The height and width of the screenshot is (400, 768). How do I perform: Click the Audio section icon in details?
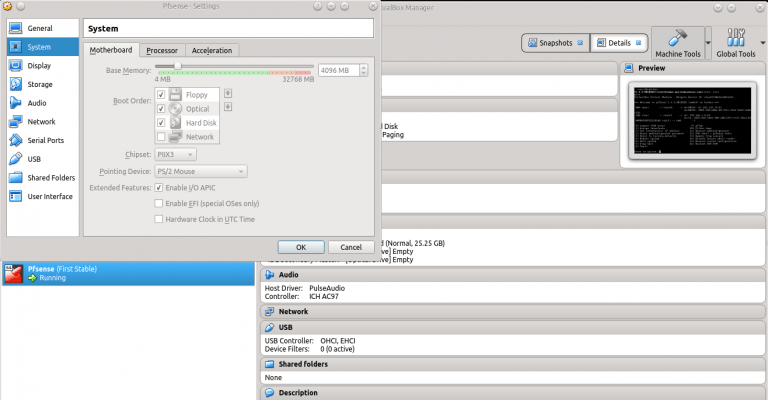coord(269,275)
